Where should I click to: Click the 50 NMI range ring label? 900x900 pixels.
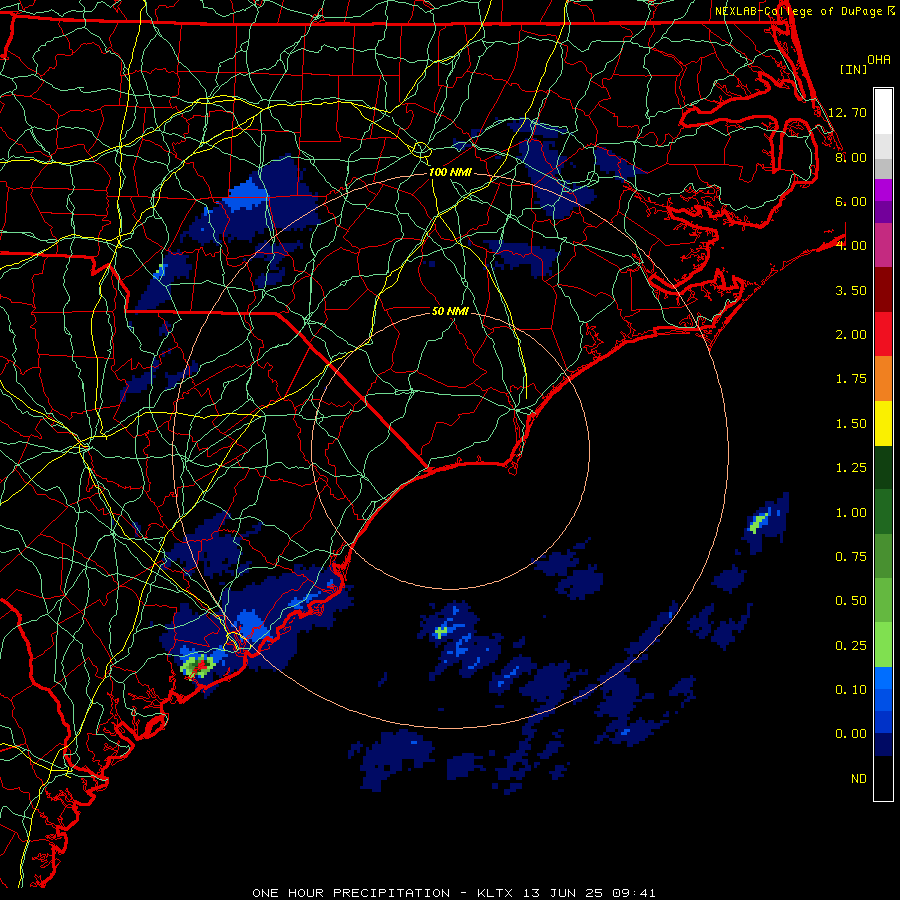coord(450,311)
